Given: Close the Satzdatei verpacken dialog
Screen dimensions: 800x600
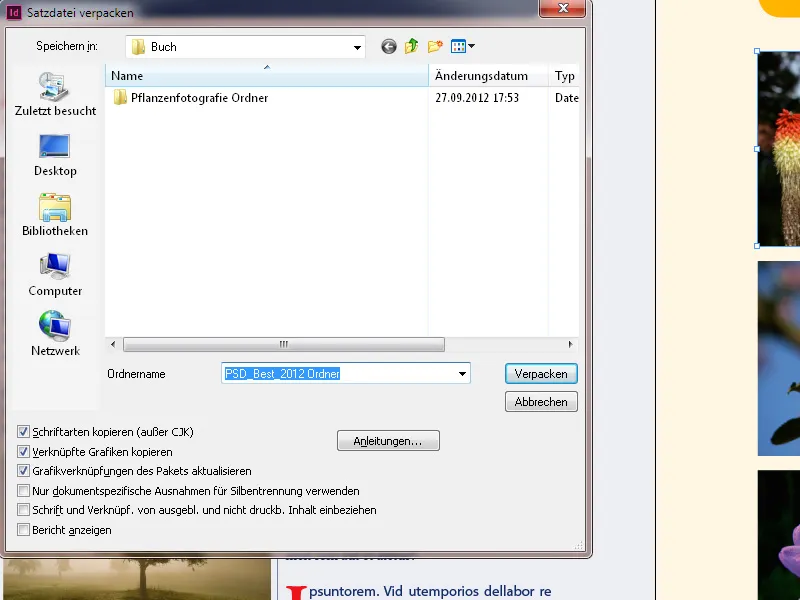Looking at the screenshot, I should [x=563, y=8].
